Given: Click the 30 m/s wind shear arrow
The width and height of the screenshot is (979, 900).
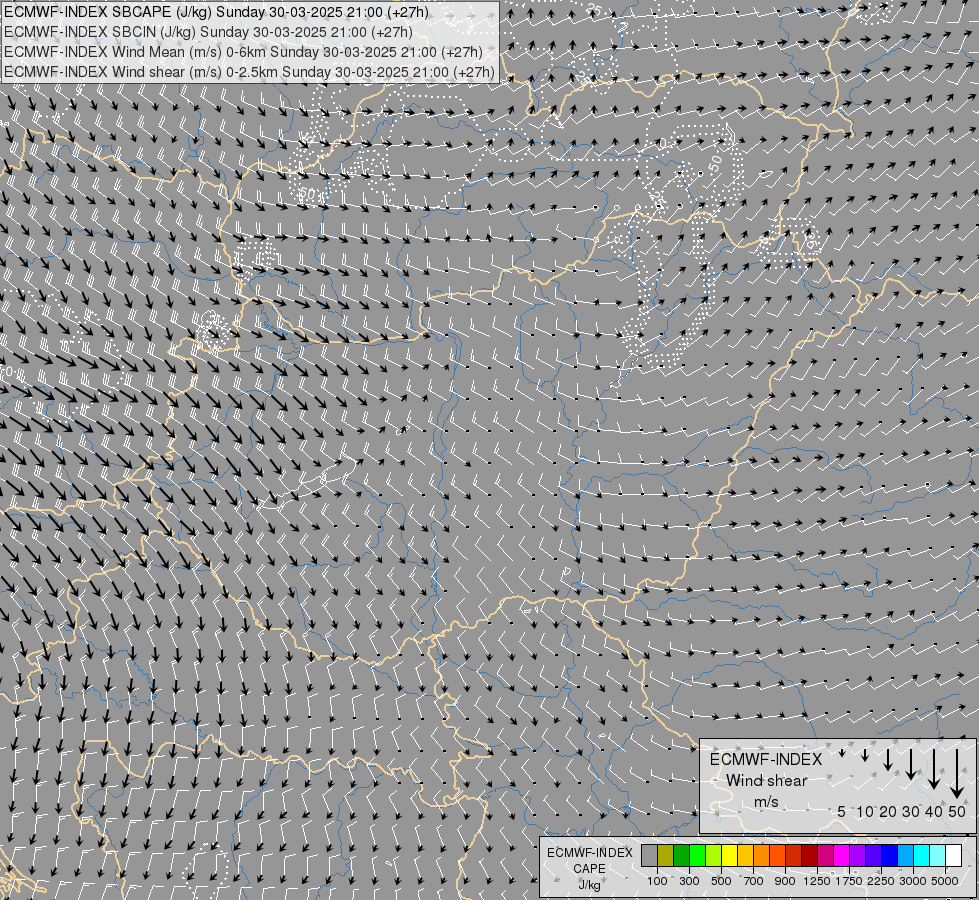Looking at the screenshot, I should [x=911, y=764].
